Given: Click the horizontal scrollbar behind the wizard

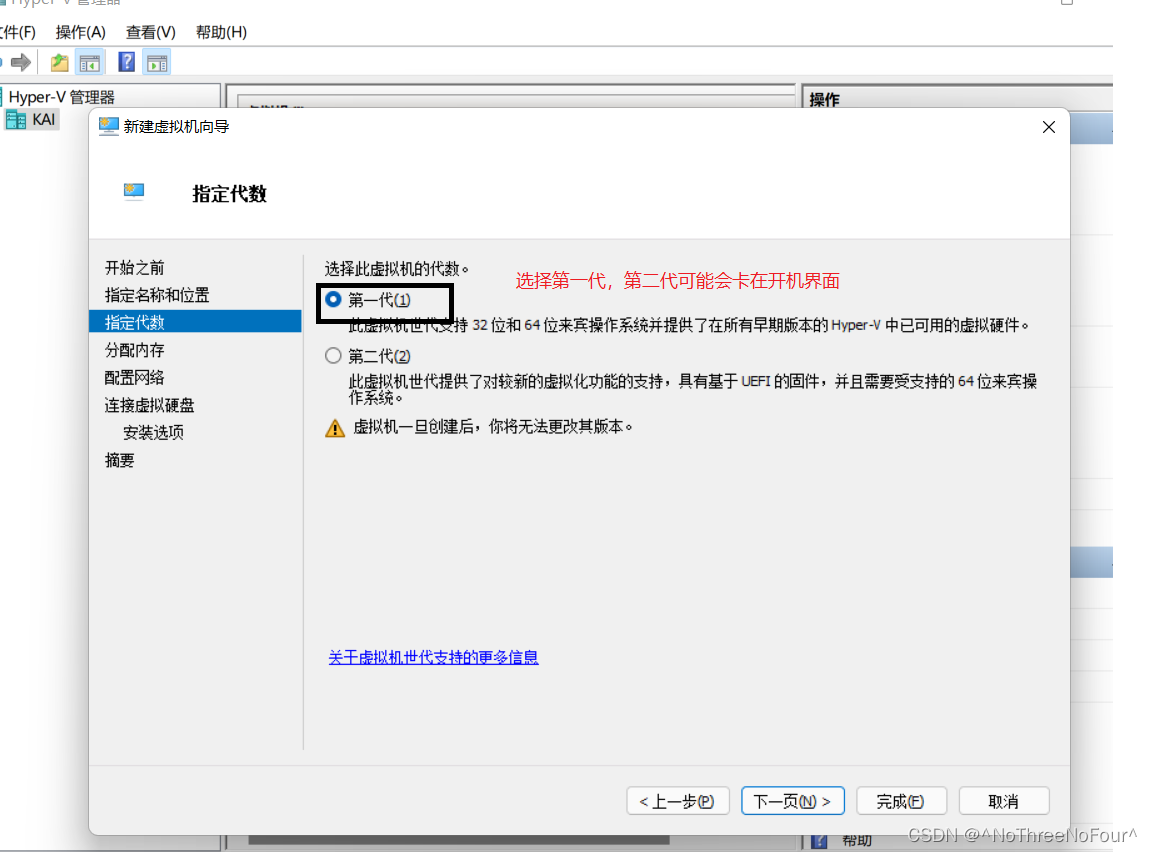Looking at the screenshot, I should [459, 840].
